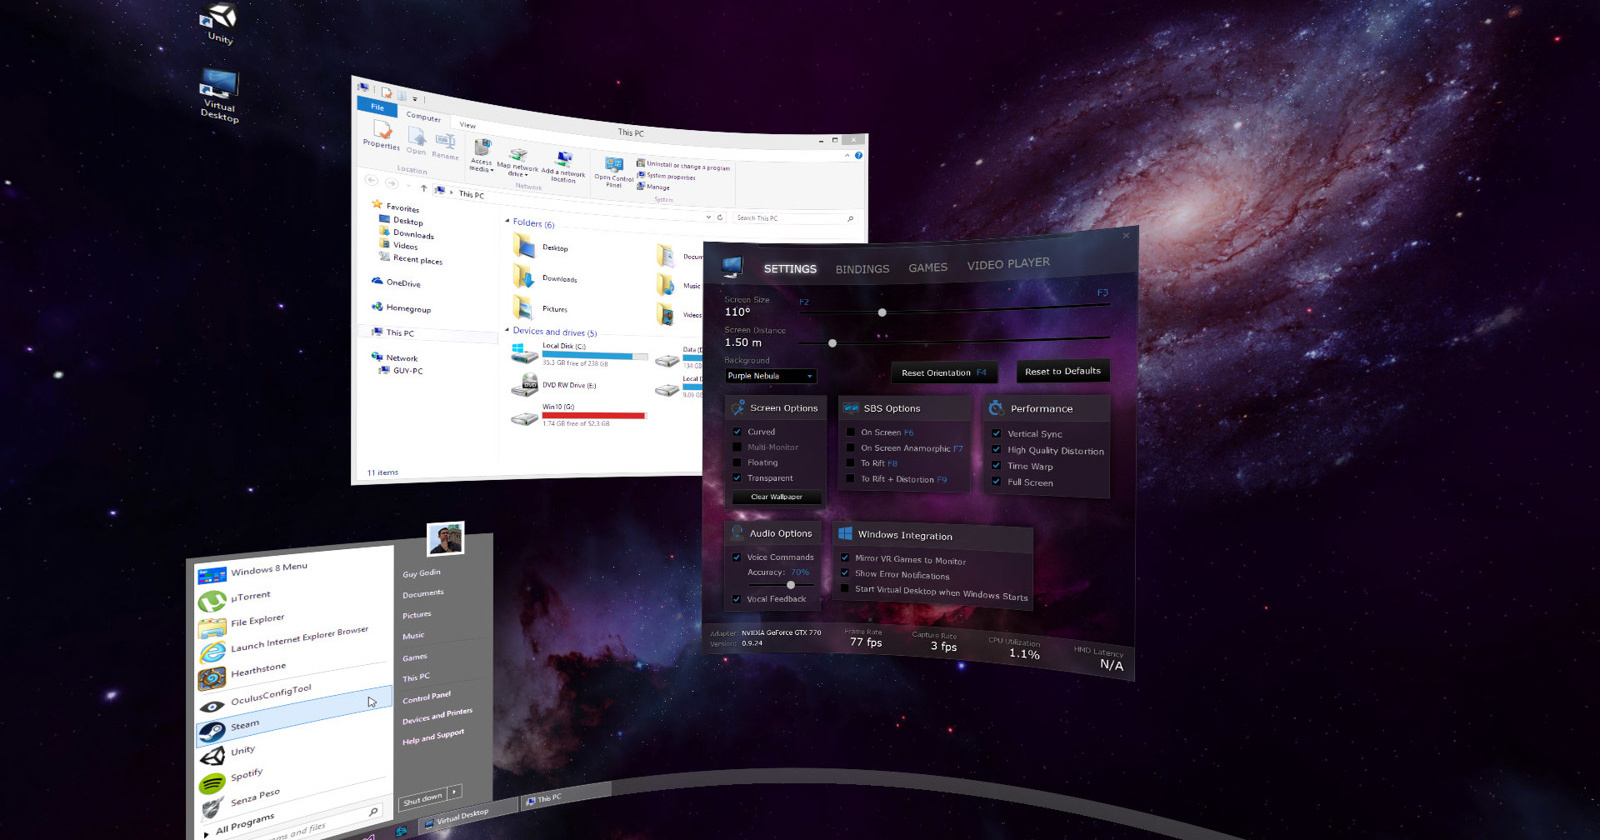1600x840 pixels.
Task: Expand the Shut down options arrow
Action: pyautogui.click(x=454, y=792)
